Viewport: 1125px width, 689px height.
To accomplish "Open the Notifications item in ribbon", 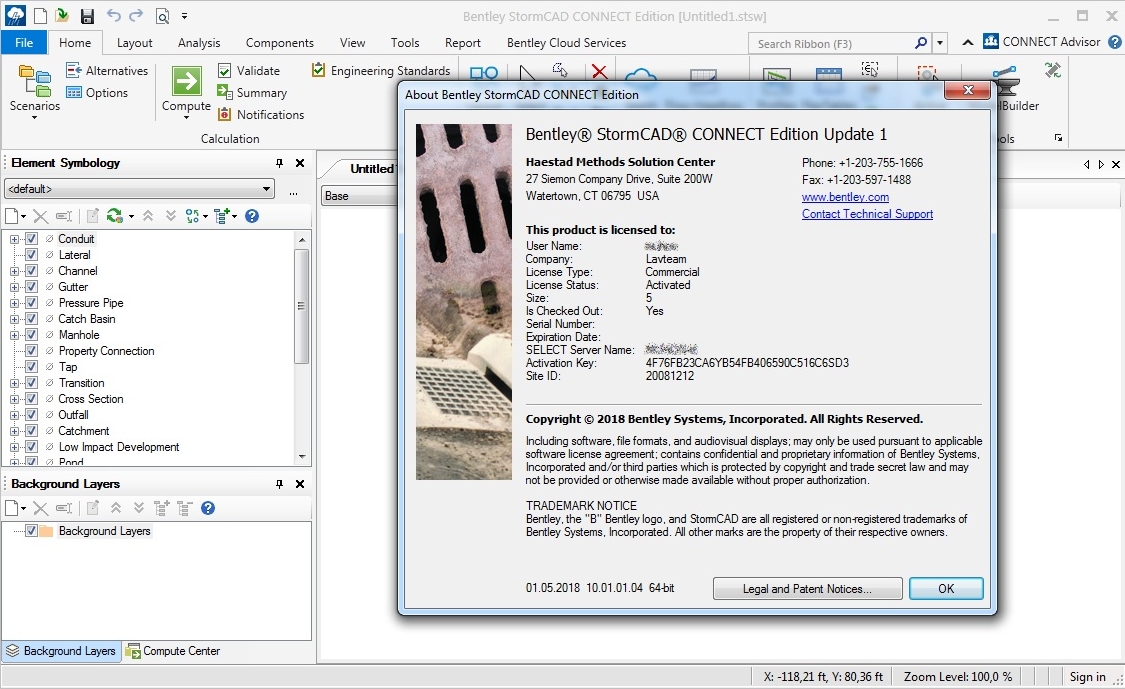I will coord(260,114).
